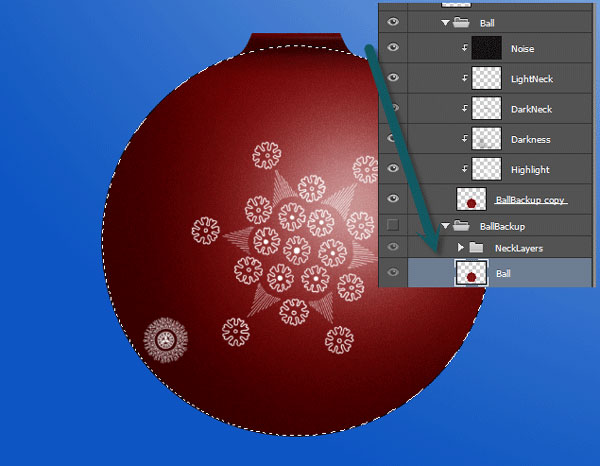Screen dimensions: 600x466
Task: Click the Ball layer name in highlighted row
Action: pyautogui.click(x=503, y=274)
